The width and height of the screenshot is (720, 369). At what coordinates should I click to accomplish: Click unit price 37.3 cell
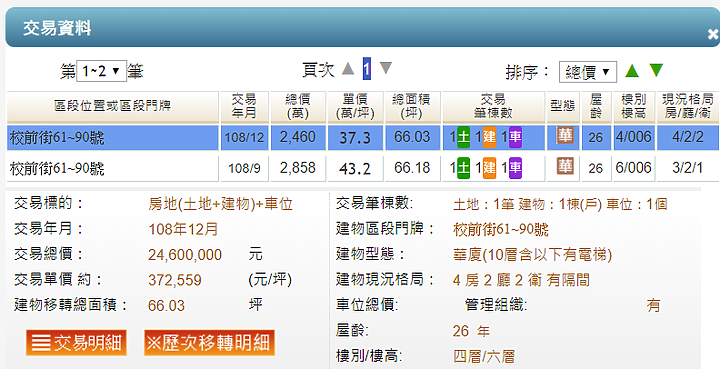click(x=355, y=138)
